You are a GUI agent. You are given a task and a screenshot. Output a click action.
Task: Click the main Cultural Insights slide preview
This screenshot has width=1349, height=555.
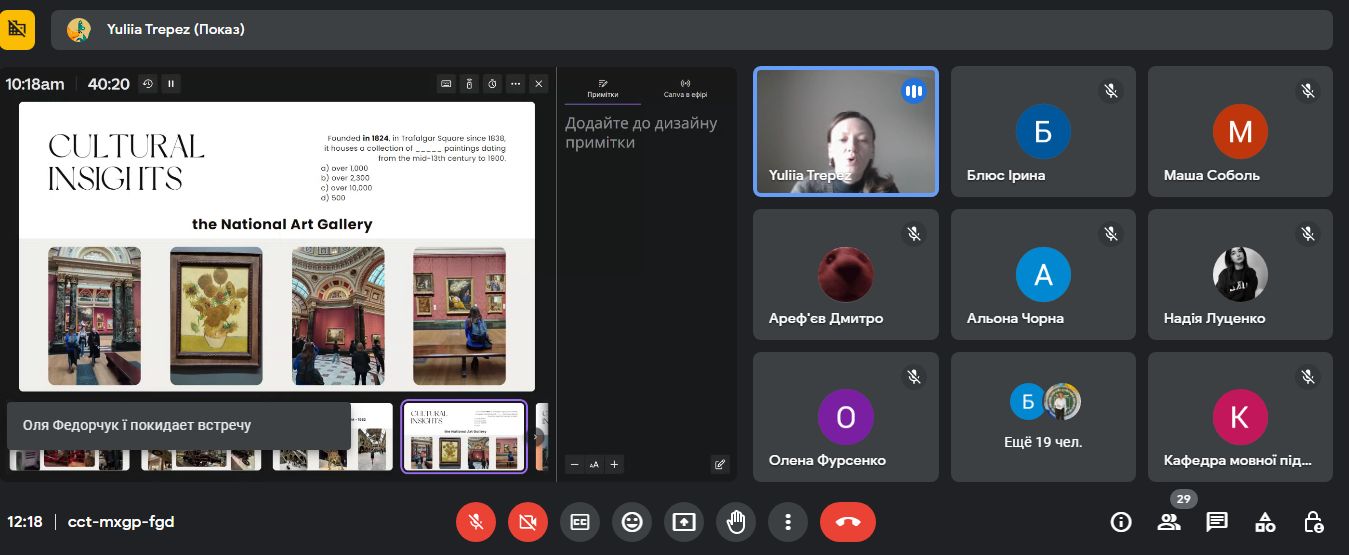click(x=277, y=246)
